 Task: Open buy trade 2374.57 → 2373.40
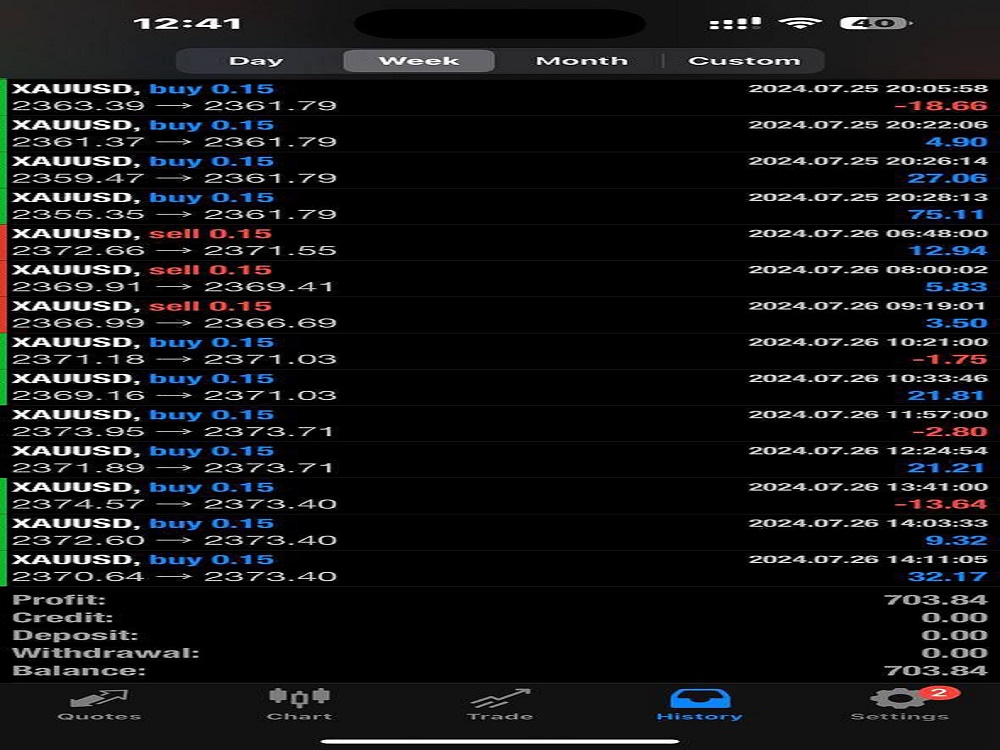500,497
